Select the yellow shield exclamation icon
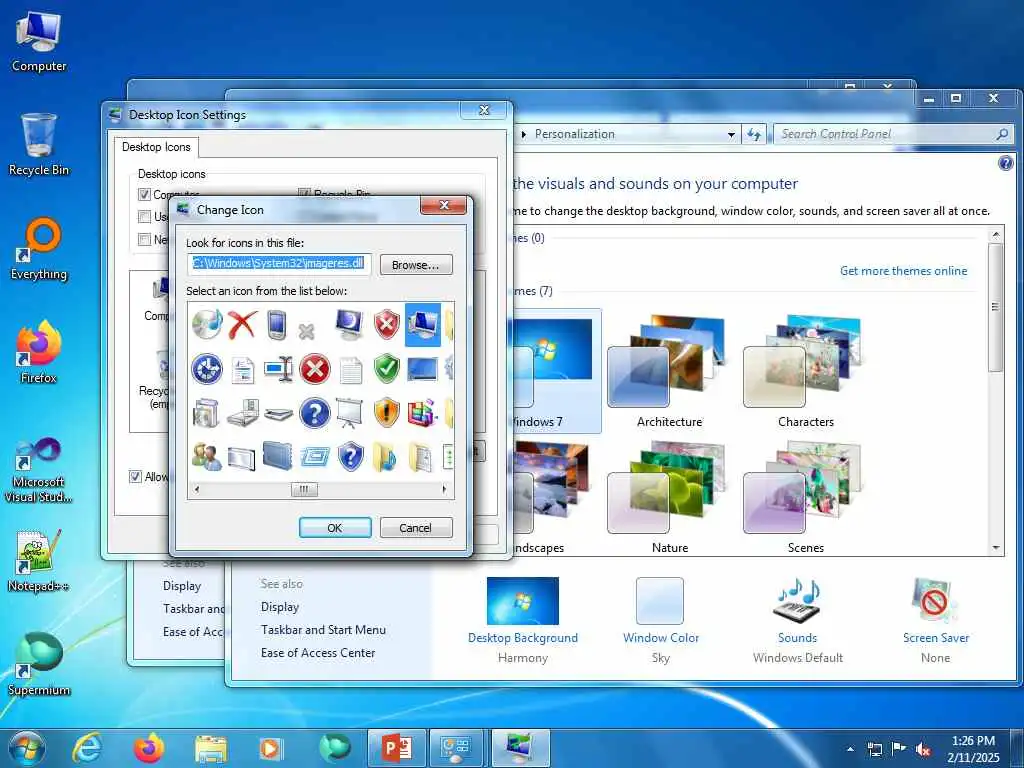 click(387, 413)
